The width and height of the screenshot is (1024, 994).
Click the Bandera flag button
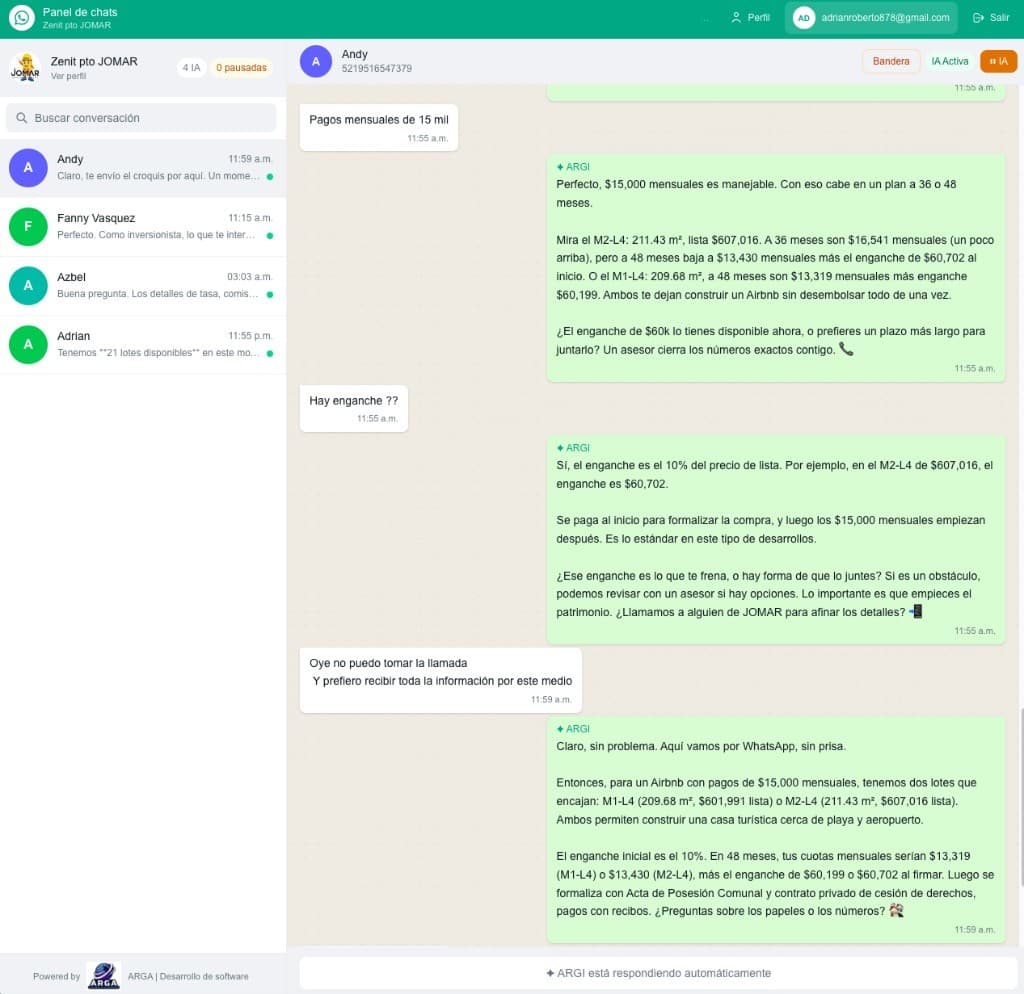[891, 61]
